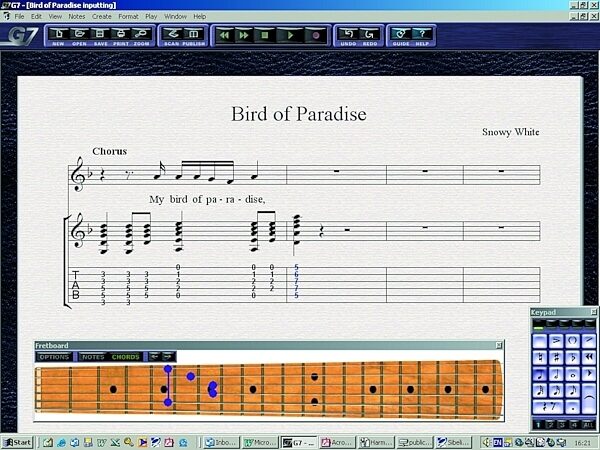Click the Undo toolbar icon
This screenshot has height=450, width=600.
click(x=349, y=34)
